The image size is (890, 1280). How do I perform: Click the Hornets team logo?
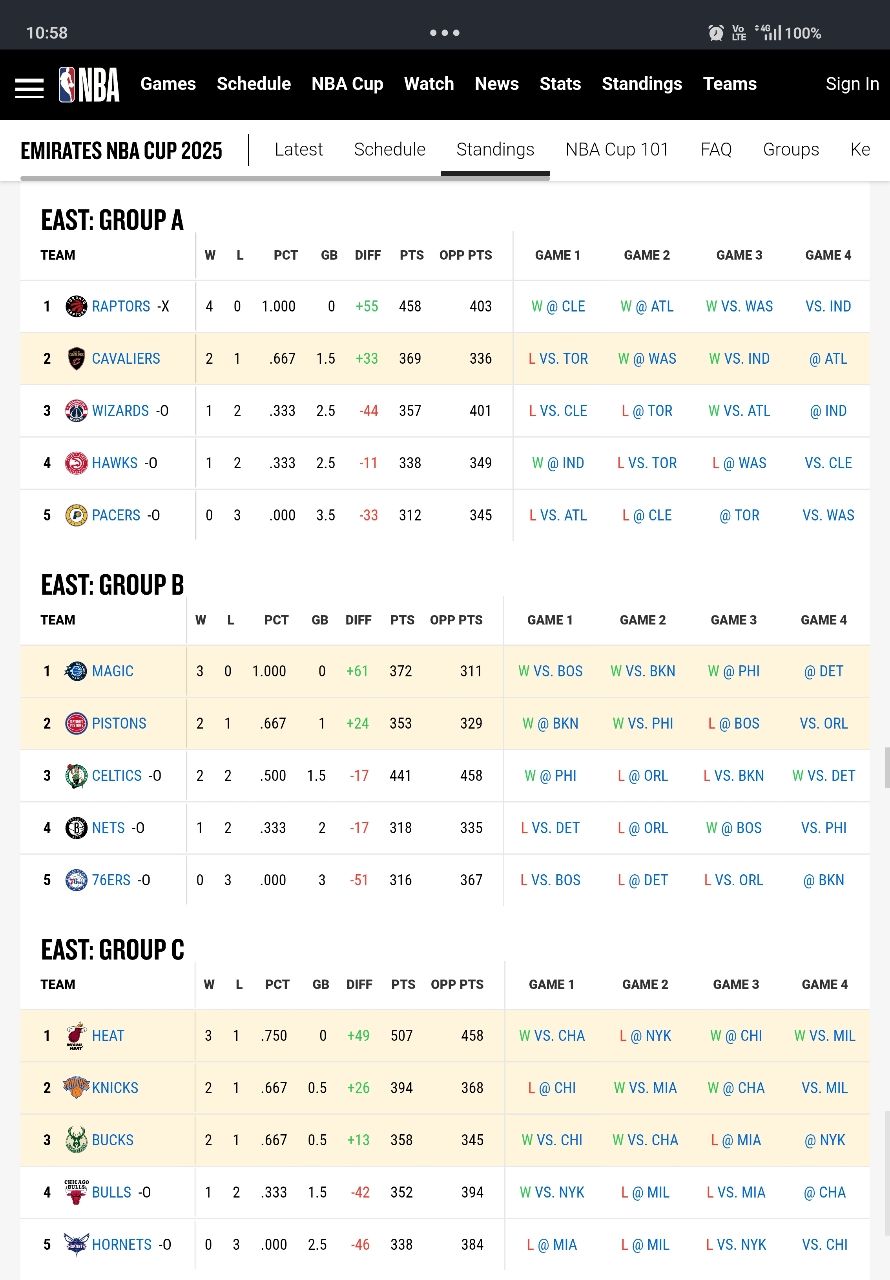(x=76, y=1244)
